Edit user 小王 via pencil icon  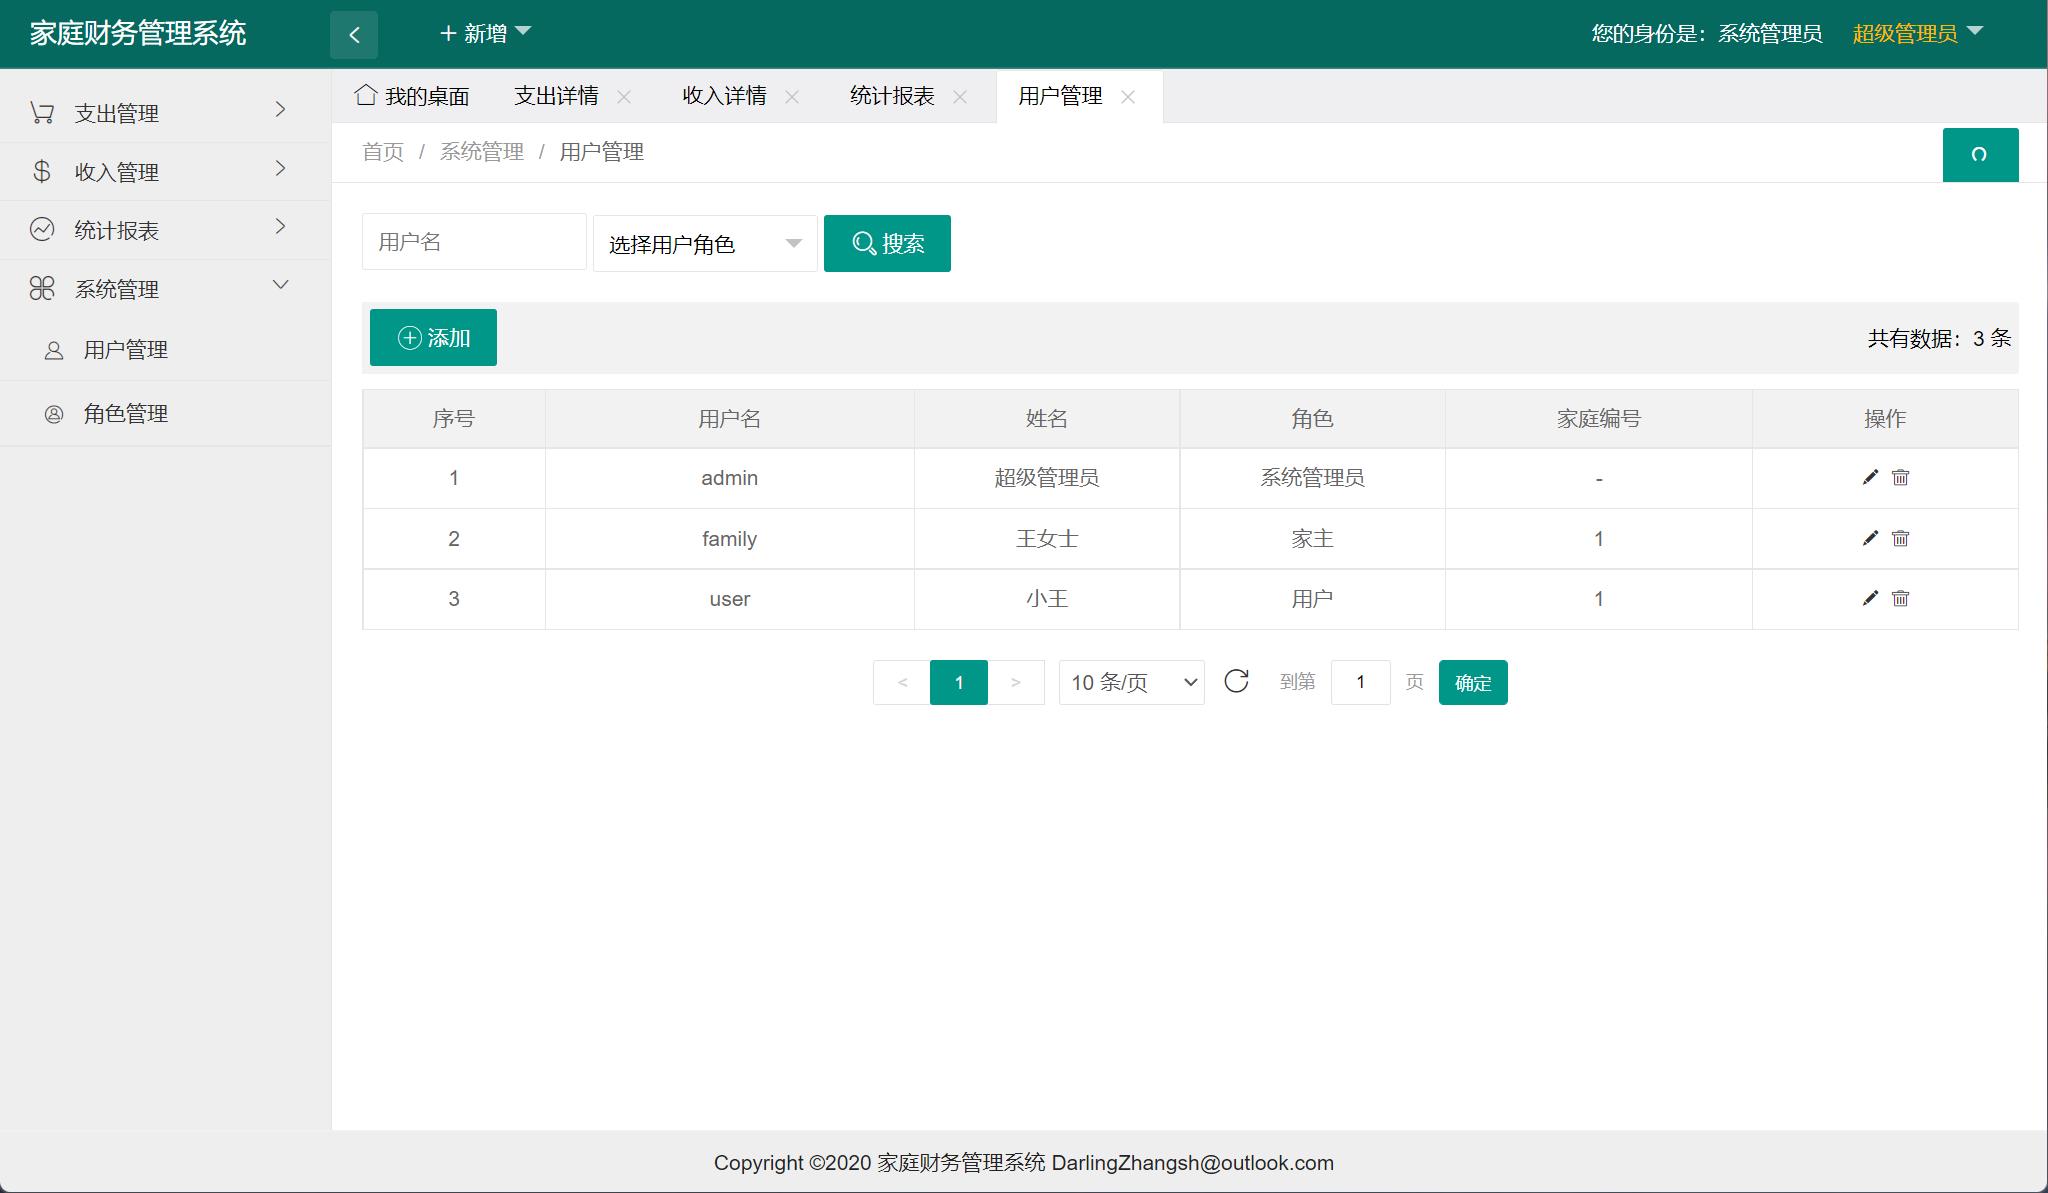point(1869,598)
